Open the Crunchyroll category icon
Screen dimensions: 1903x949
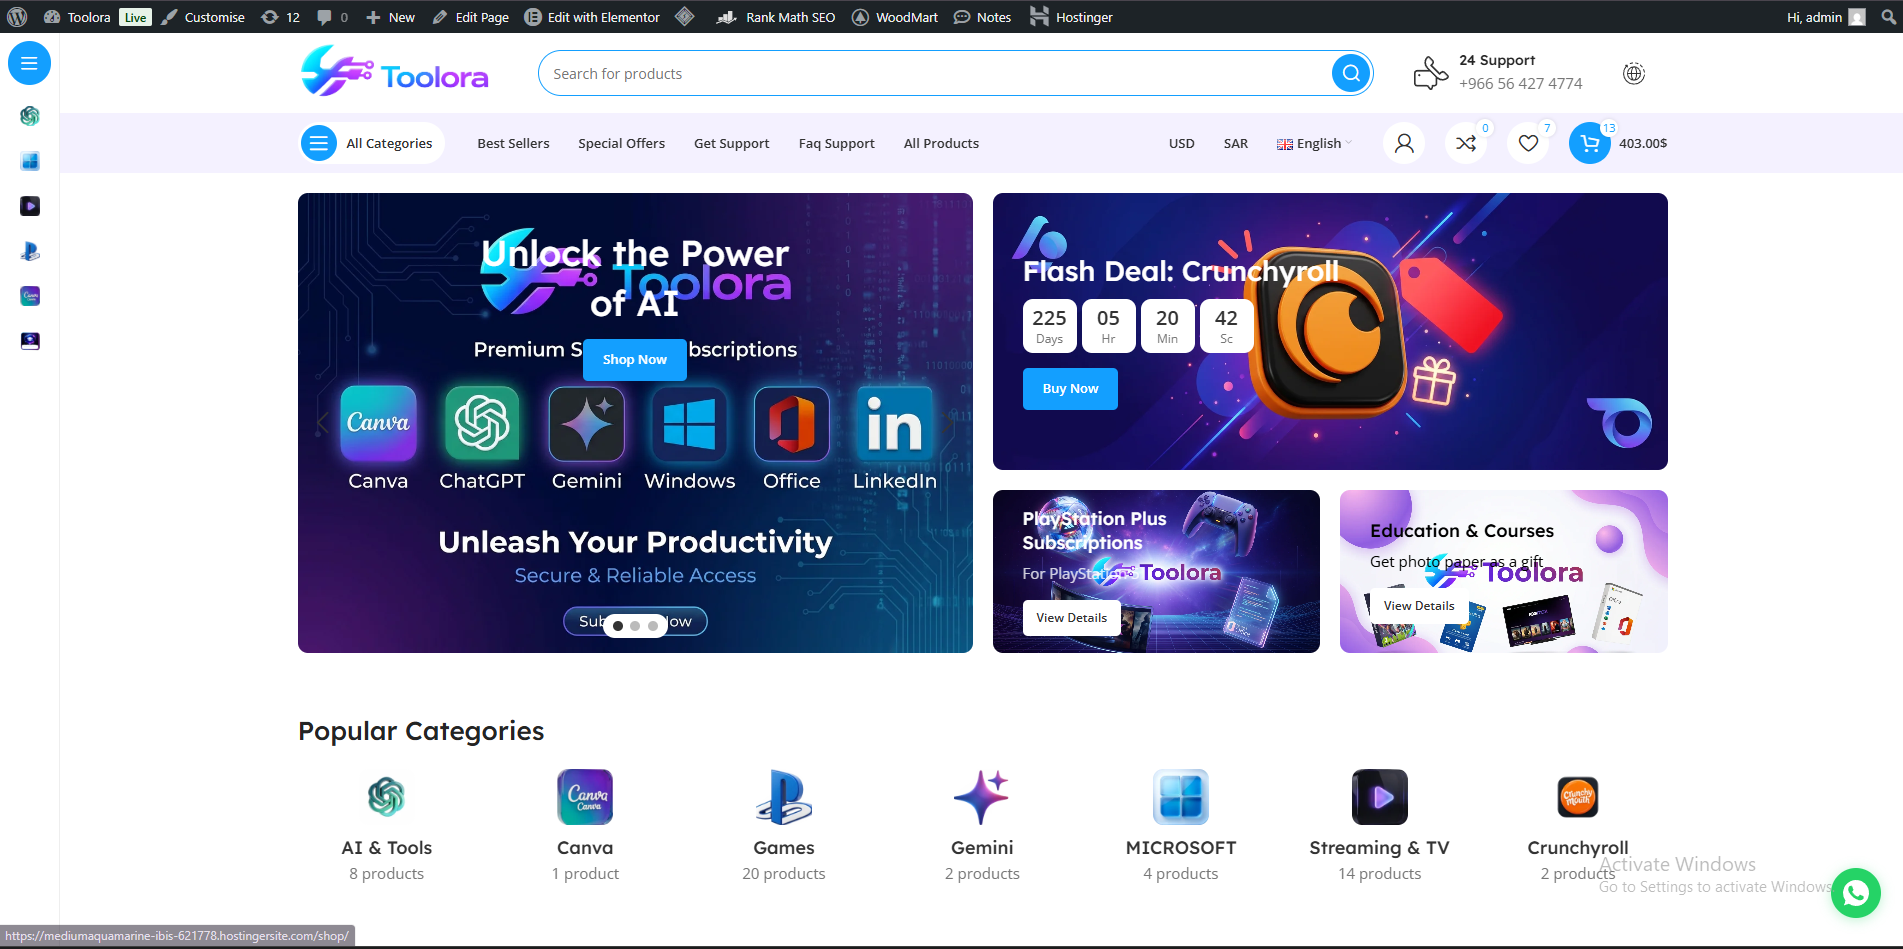(x=1578, y=797)
